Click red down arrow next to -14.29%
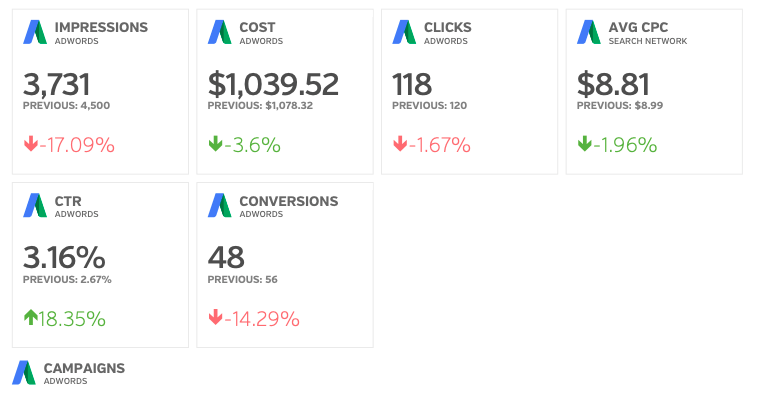The width and height of the screenshot is (779, 398). [216, 317]
